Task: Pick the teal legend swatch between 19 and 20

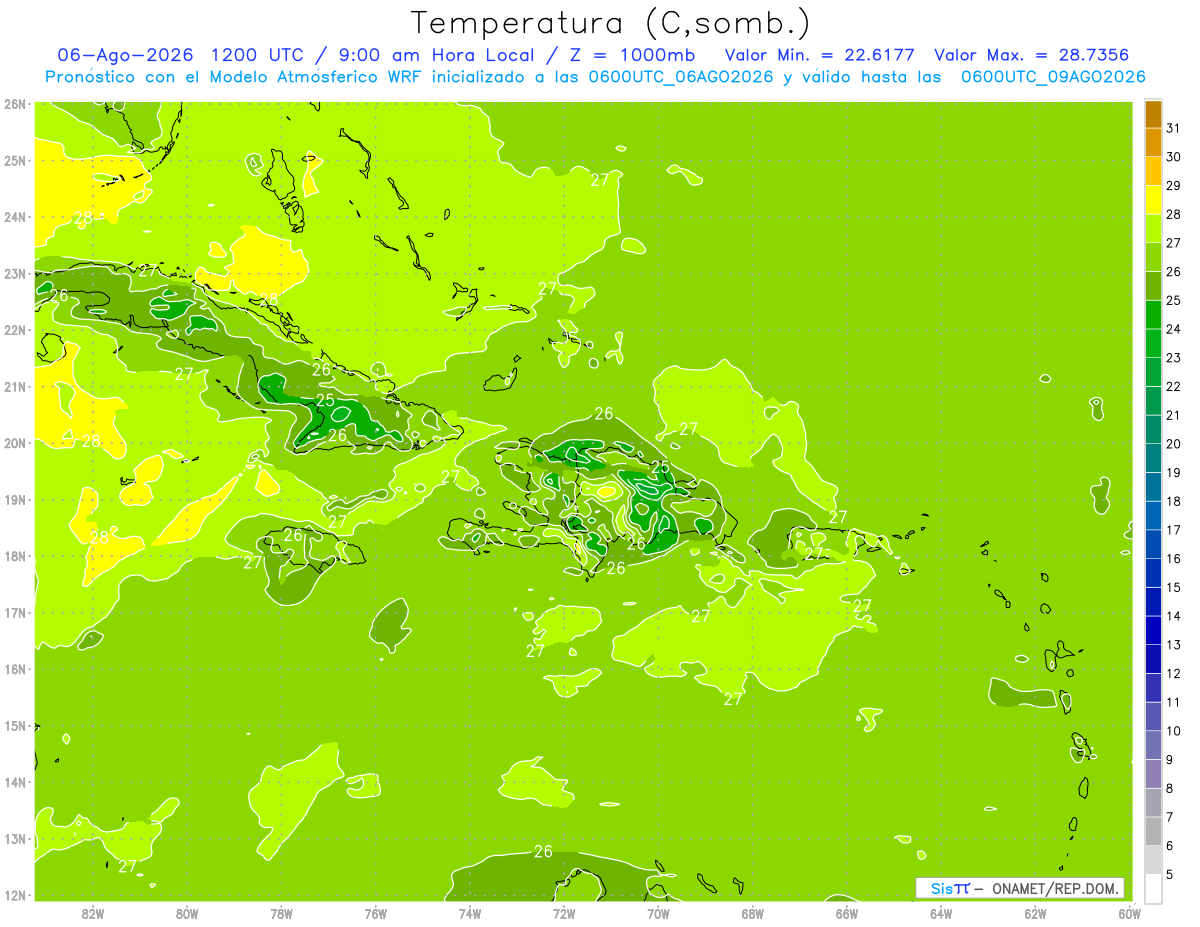Action: point(1153,458)
